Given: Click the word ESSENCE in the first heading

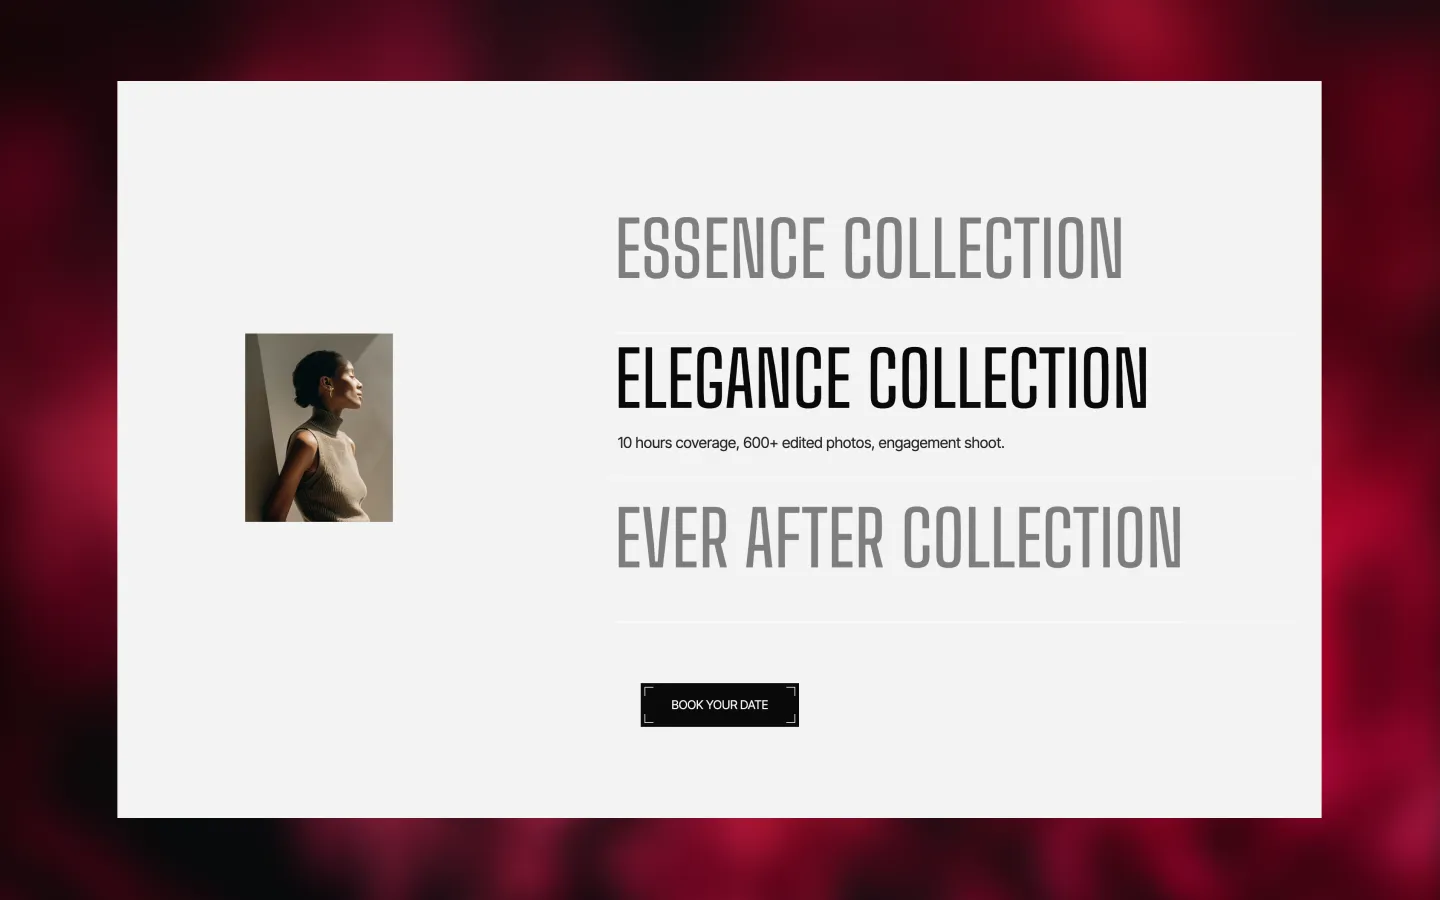Looking at the screenshot, I should 720,248.
